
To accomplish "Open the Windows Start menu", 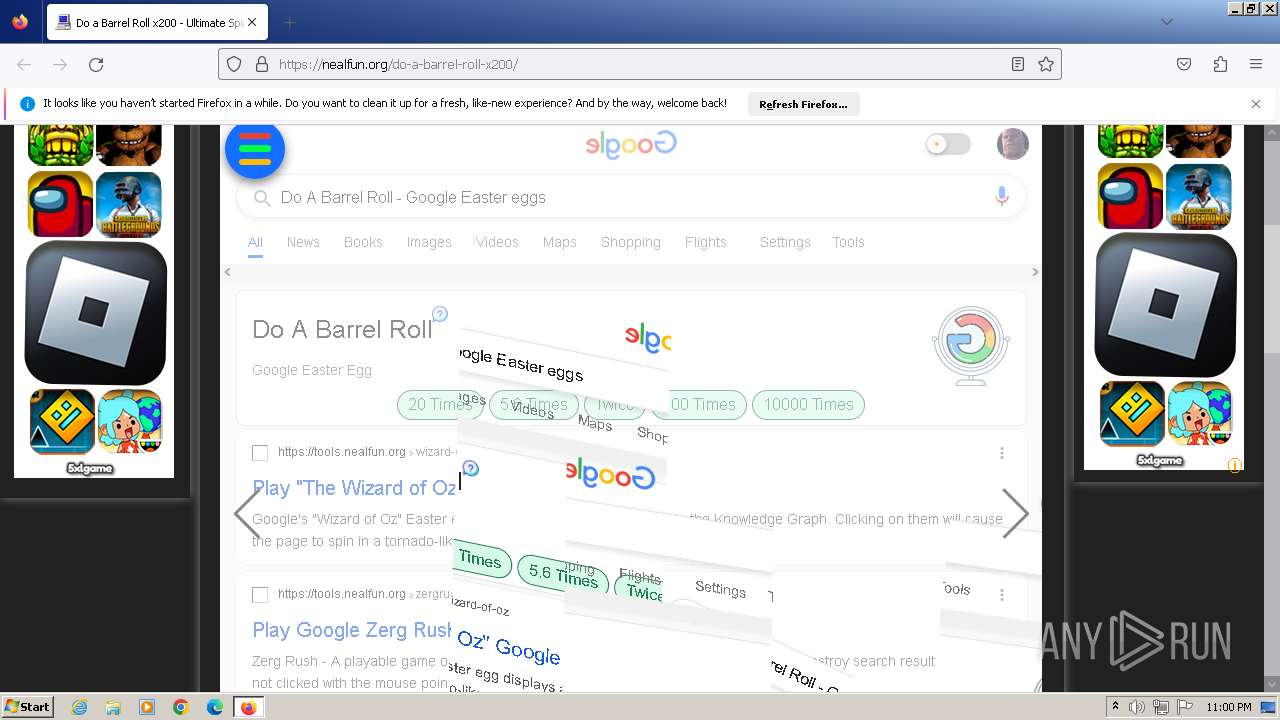I will pos(27,707).
